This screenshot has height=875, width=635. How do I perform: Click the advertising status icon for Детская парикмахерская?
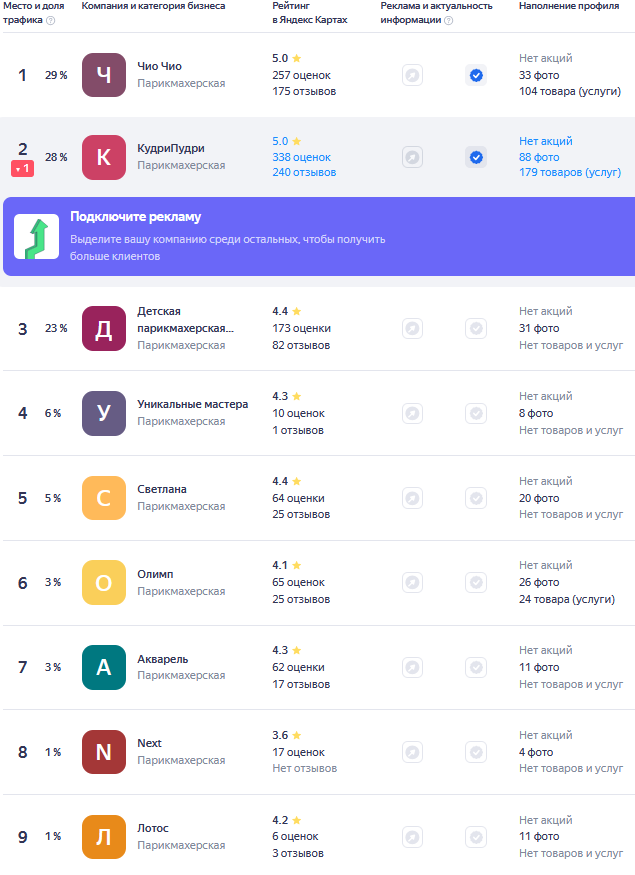tap(412, 328)
